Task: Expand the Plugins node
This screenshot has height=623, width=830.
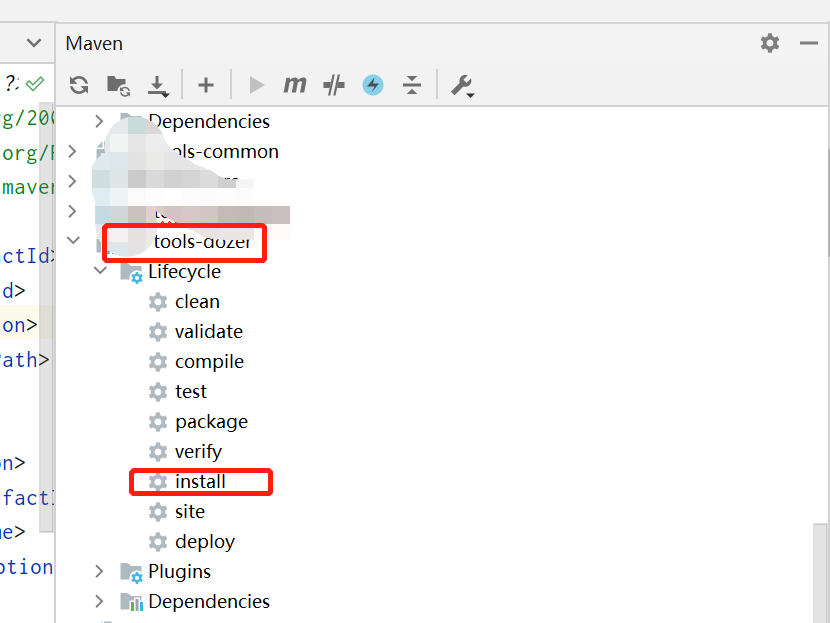Action: coord(99,572)
